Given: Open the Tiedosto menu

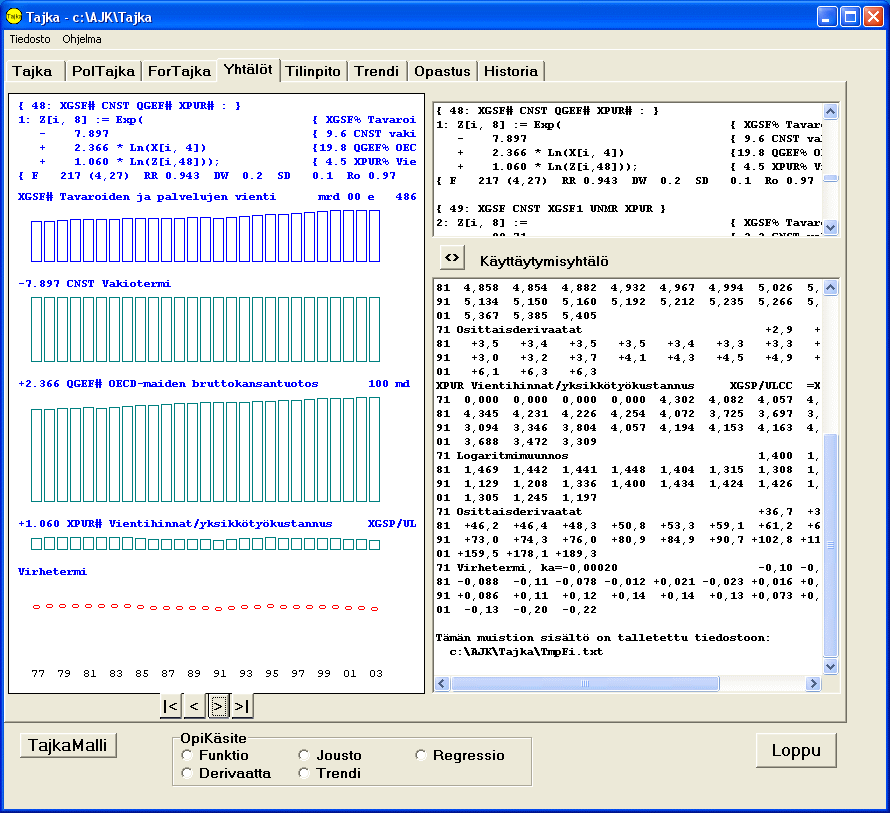Looking at the screenshot, I should (x=30, y=39).
